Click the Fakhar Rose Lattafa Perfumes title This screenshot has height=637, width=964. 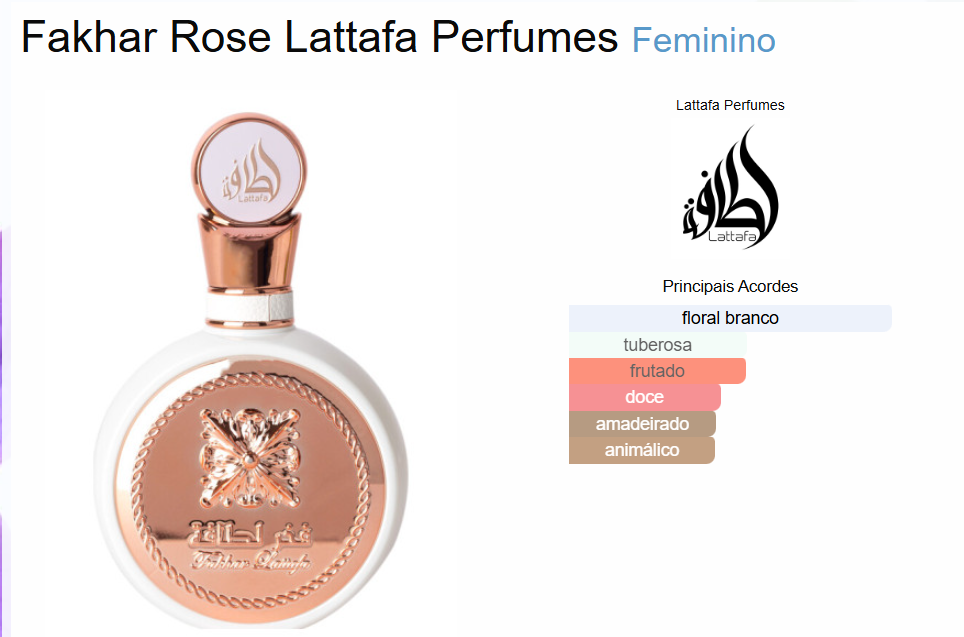319,37
